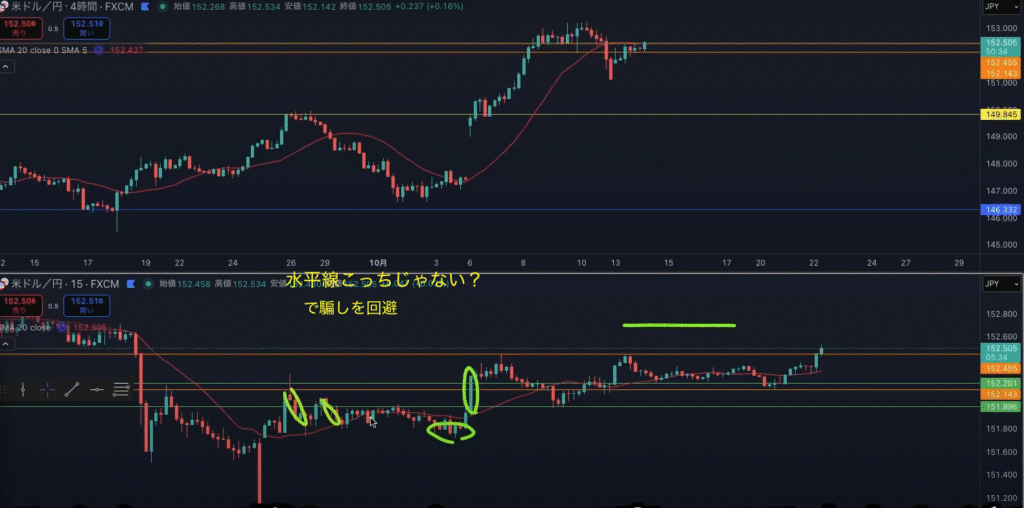Click the blue 146.332 price label
The height and width of the screenshot is (508, 1024).
[1002, 210]
